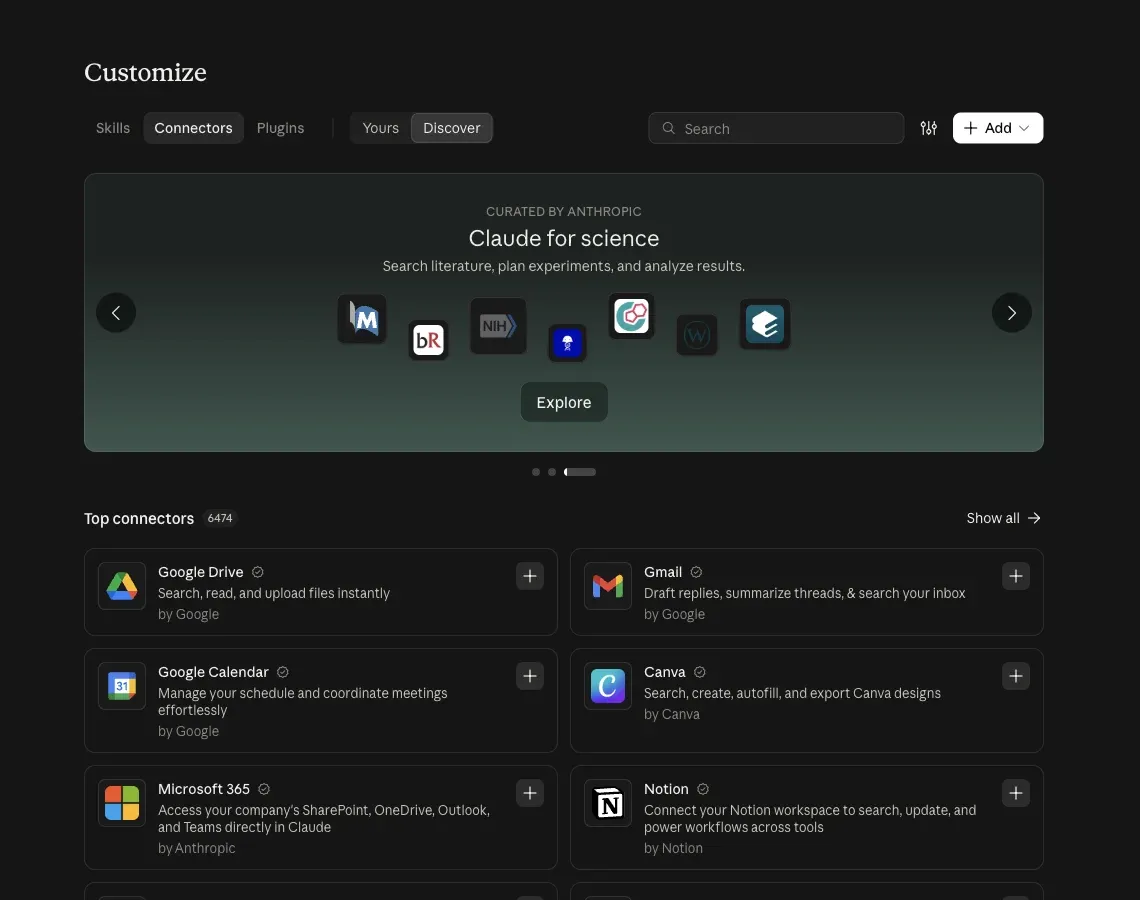Click the dark W connector icon

coord(697,335)
